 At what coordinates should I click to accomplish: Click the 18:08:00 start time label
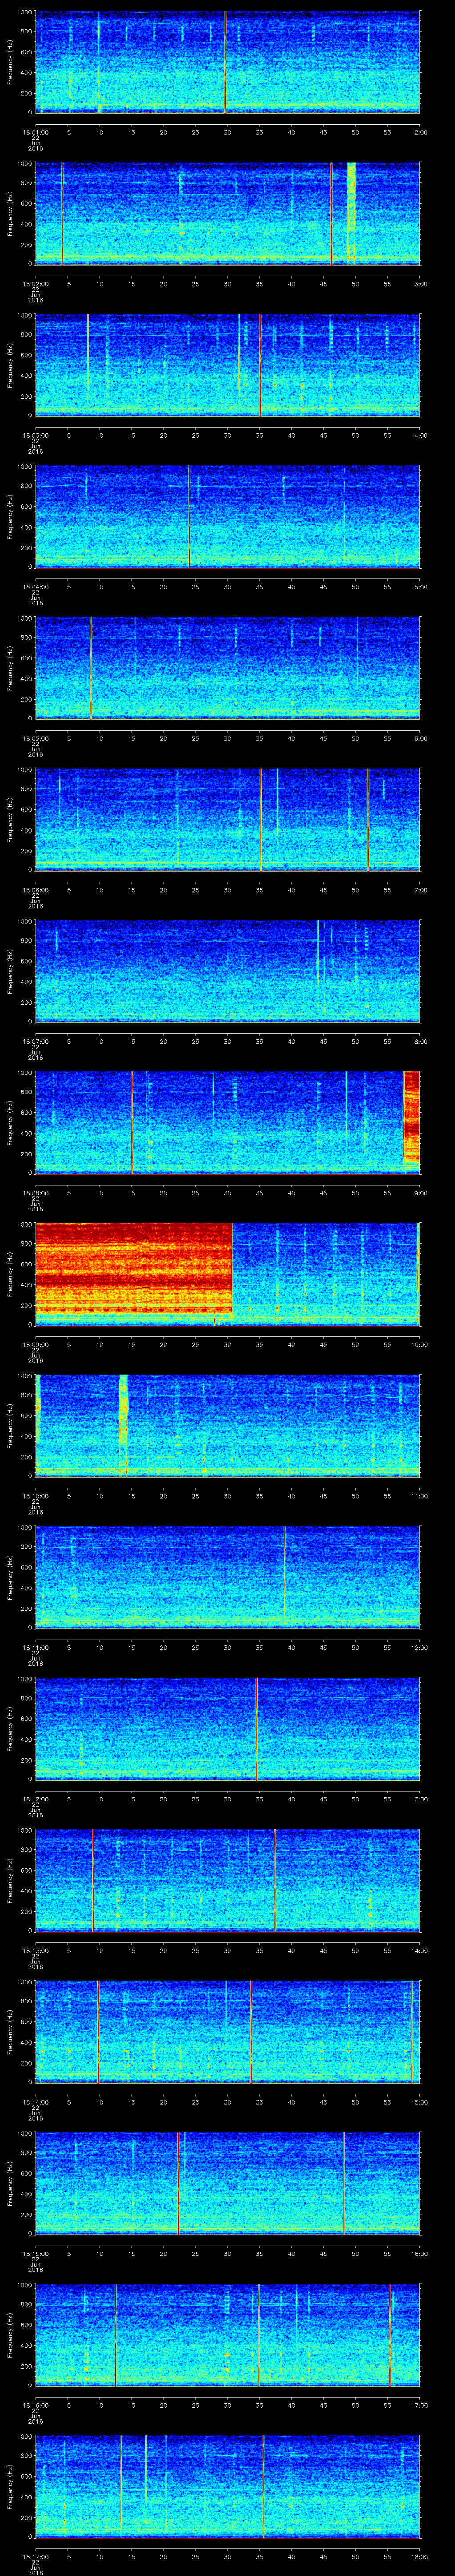point(35,1193)
